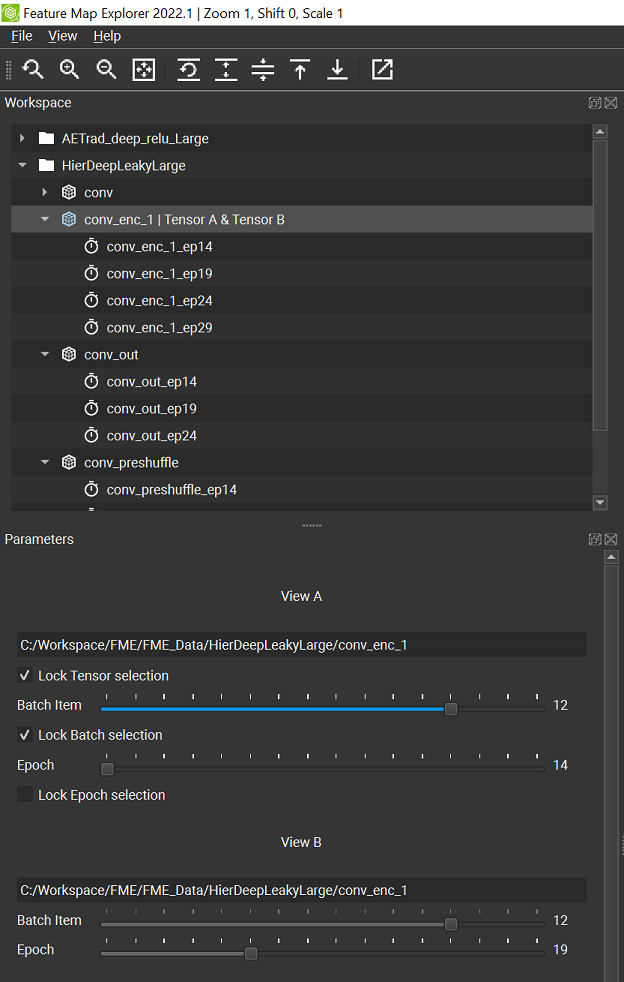Click the View A tensor path field
624x982 pixels.
300,644
